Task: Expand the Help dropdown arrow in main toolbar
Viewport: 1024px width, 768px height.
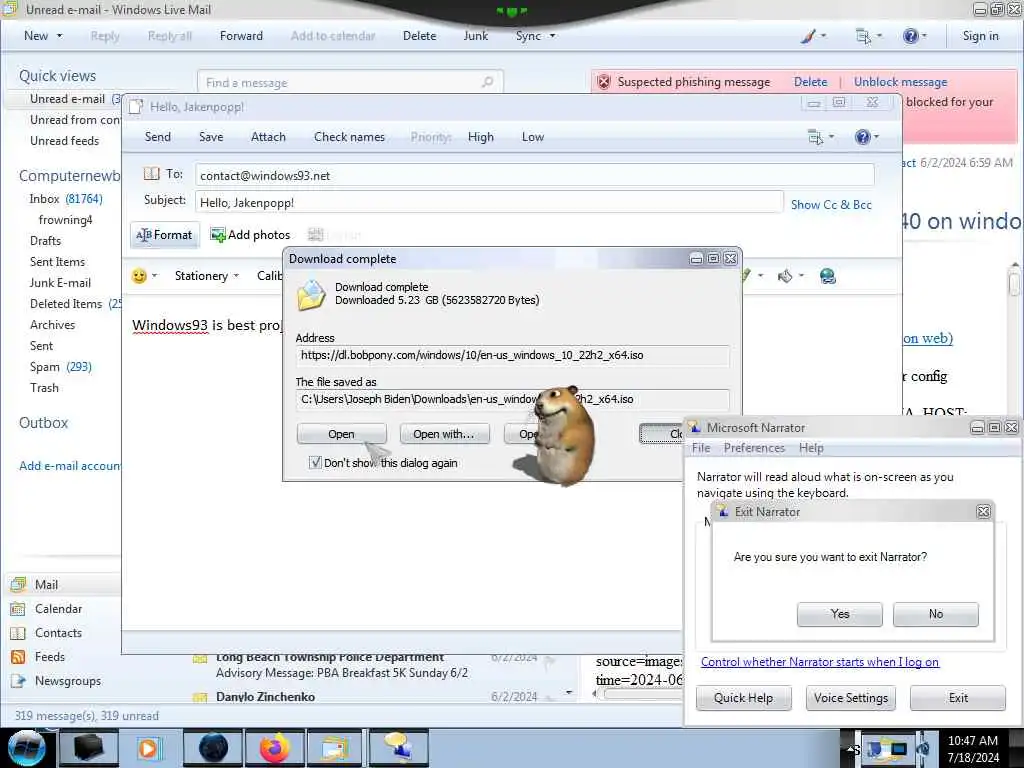Action: 924,36
